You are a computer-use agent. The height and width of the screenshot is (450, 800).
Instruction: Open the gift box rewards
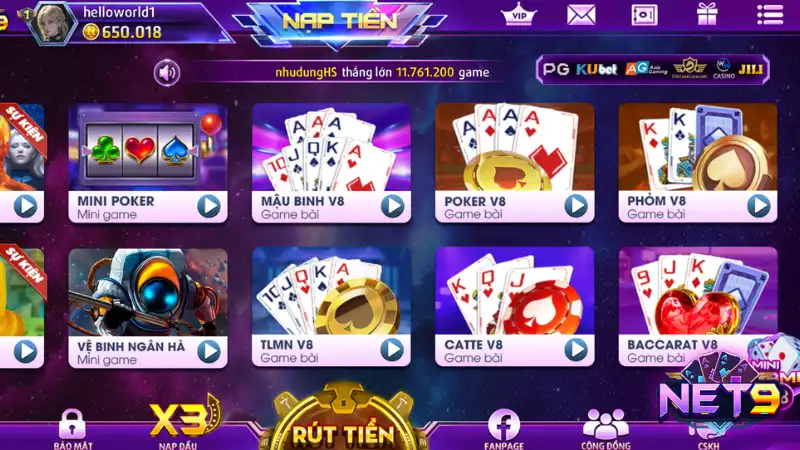707,14
